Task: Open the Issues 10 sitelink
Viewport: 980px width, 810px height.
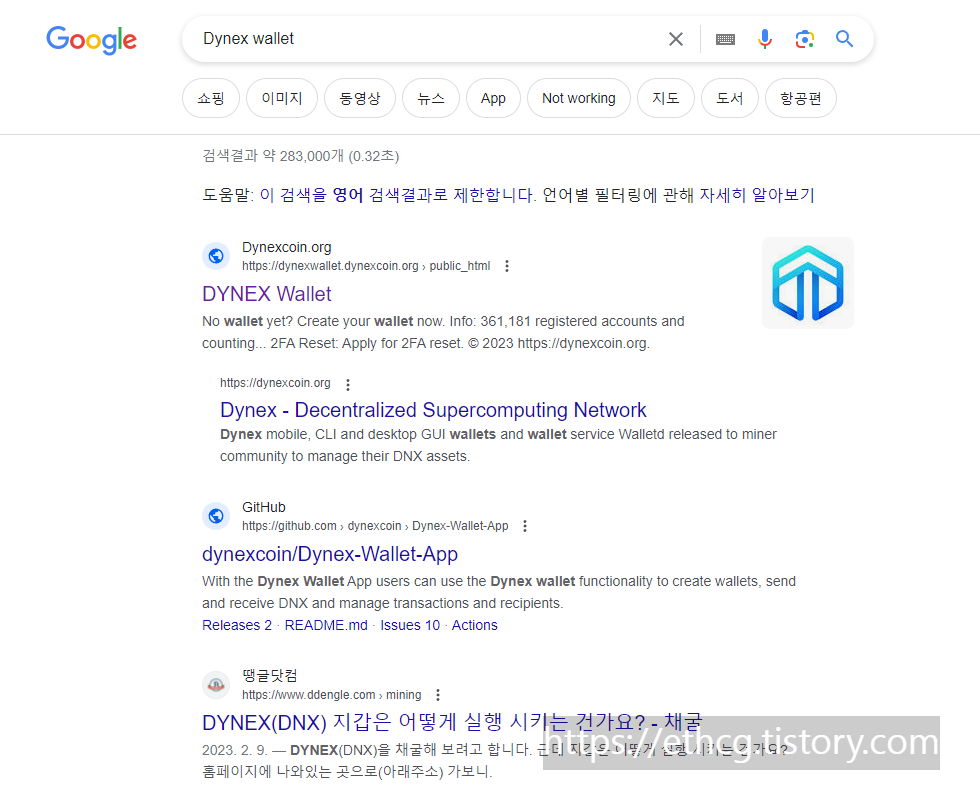Action: [x=410, y=626]
